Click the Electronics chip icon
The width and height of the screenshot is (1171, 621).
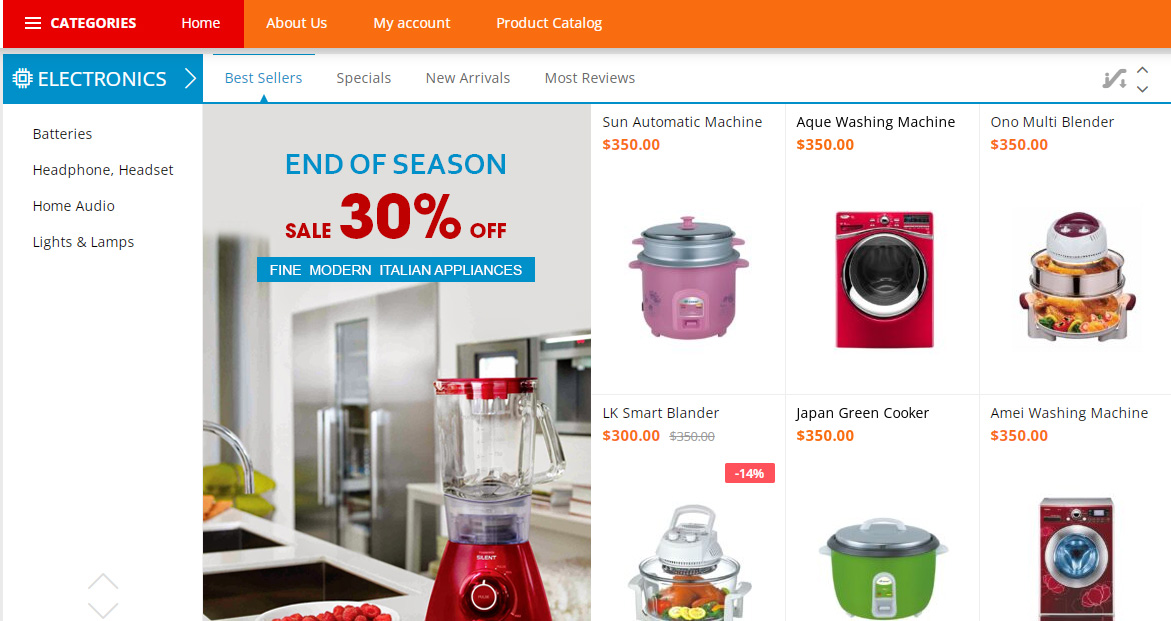22,78
